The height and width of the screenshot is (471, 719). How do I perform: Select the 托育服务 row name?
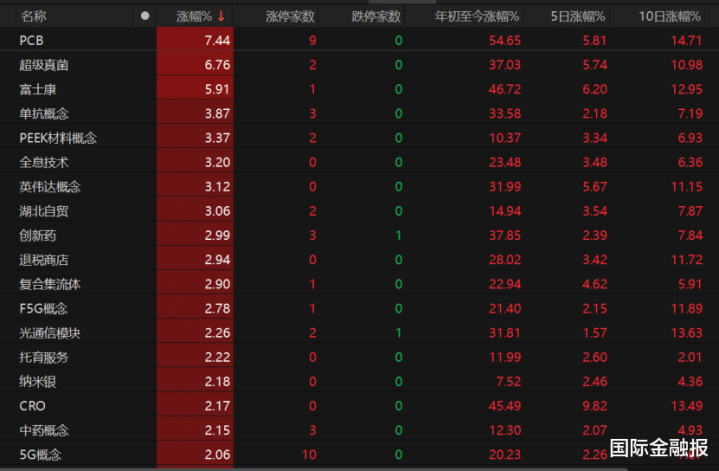click(44, 357)
